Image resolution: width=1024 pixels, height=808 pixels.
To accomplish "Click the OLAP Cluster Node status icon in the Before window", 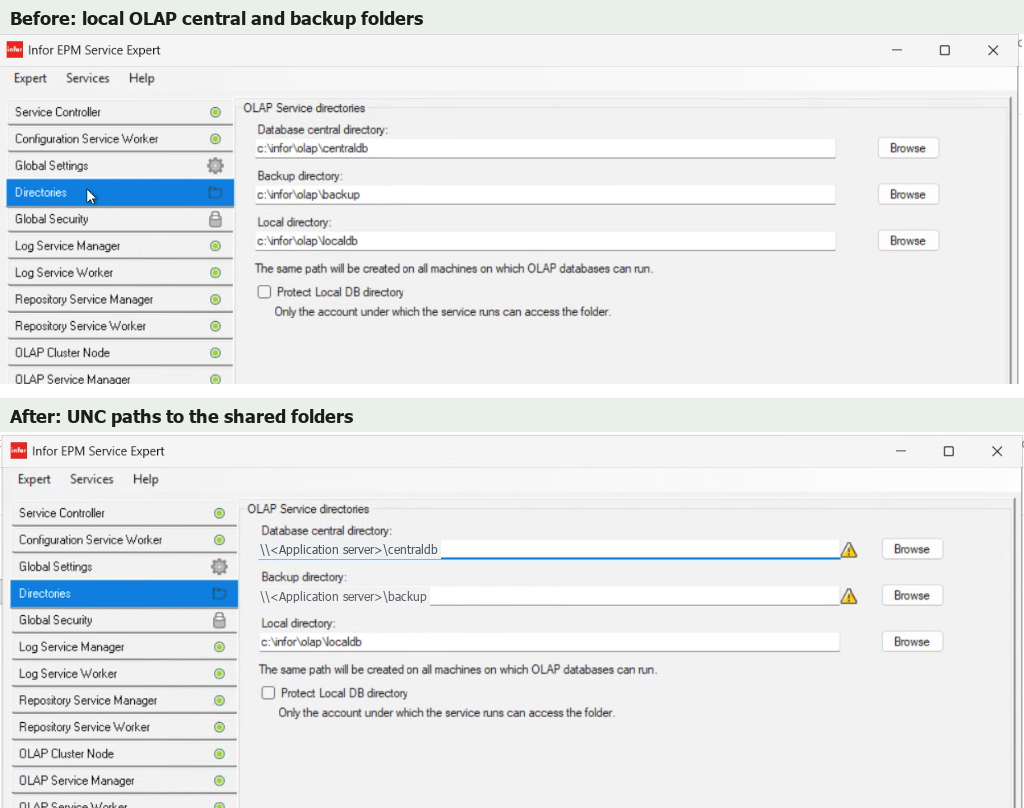I will 215,353.
